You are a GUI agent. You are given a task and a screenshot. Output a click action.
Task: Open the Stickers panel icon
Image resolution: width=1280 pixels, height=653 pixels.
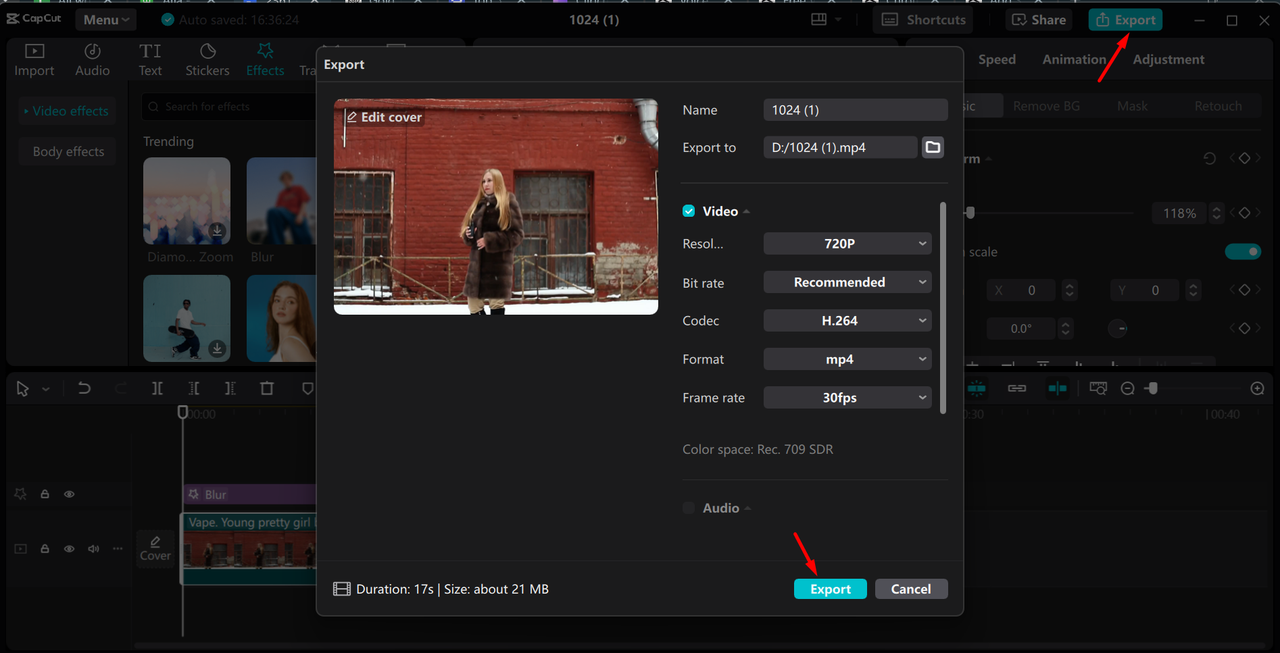click(x=207, y=51)
